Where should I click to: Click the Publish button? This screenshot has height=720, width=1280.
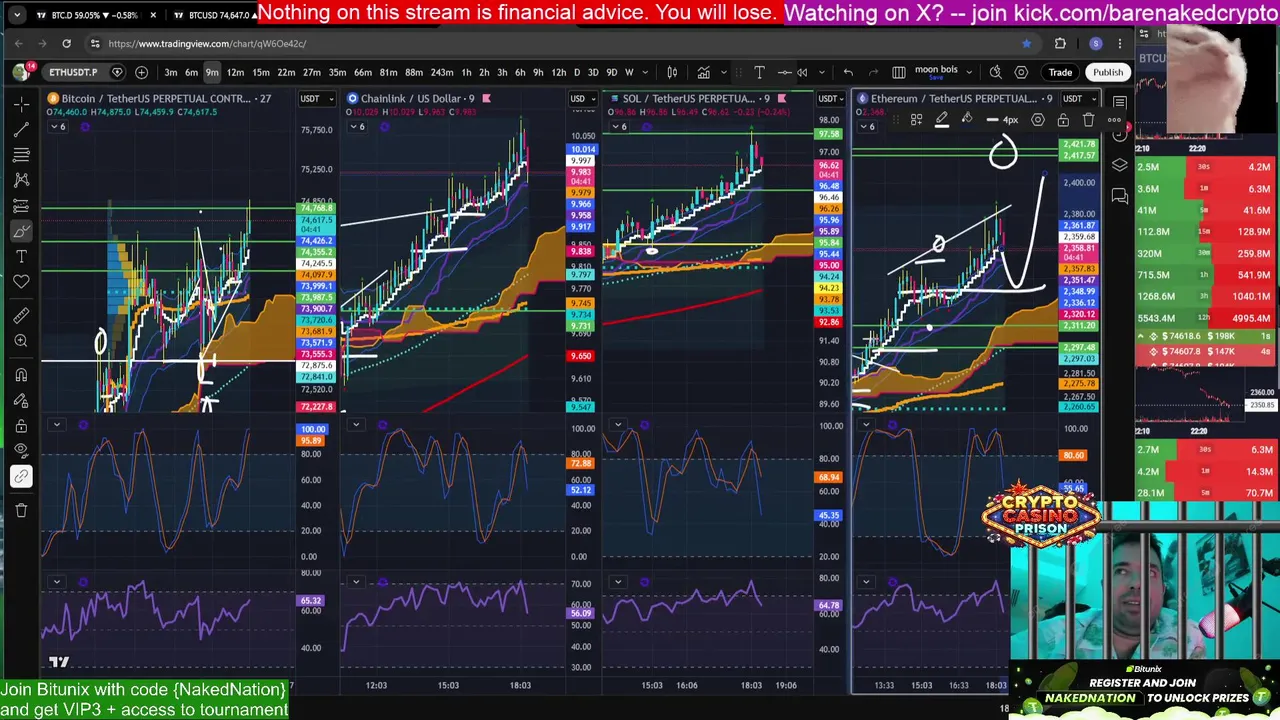[x=1107, y=72]
